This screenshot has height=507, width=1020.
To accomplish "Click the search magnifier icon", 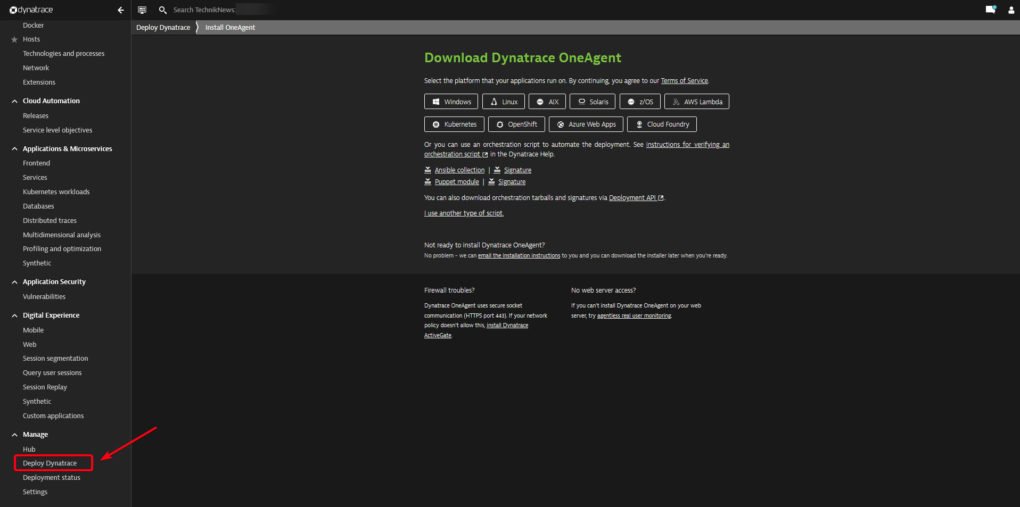I will (162, 9).
